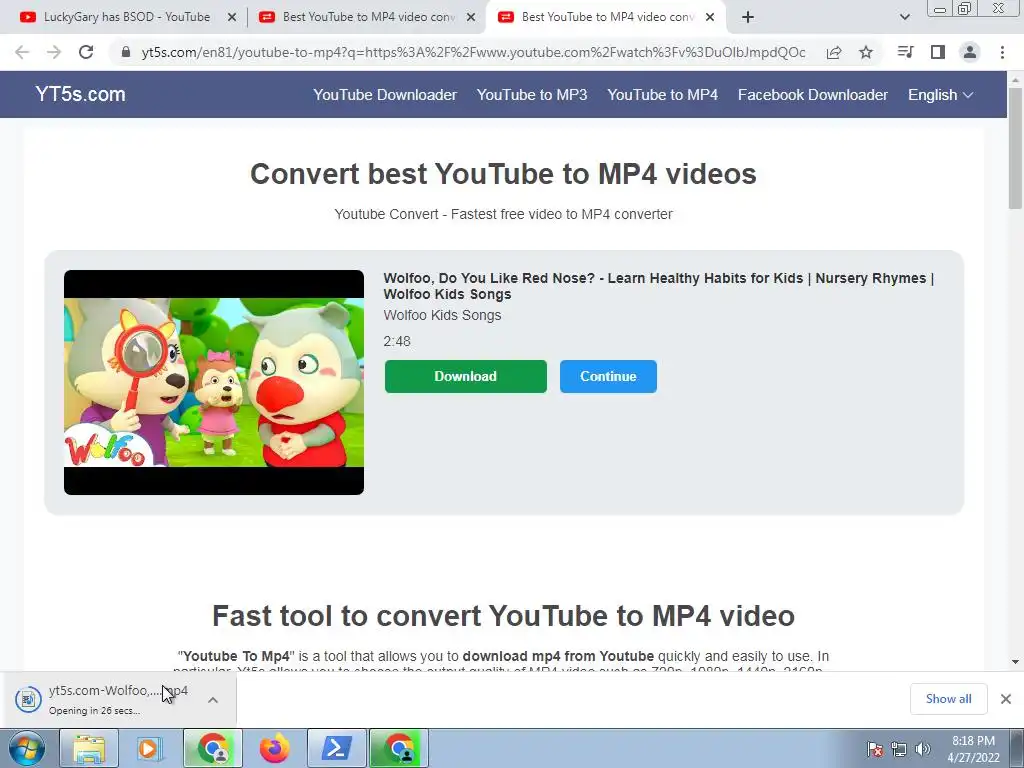Bookmark this page with the star icon
This screenshot has height=768, width=1024.
pyautogui.click(x=866, y=52)
